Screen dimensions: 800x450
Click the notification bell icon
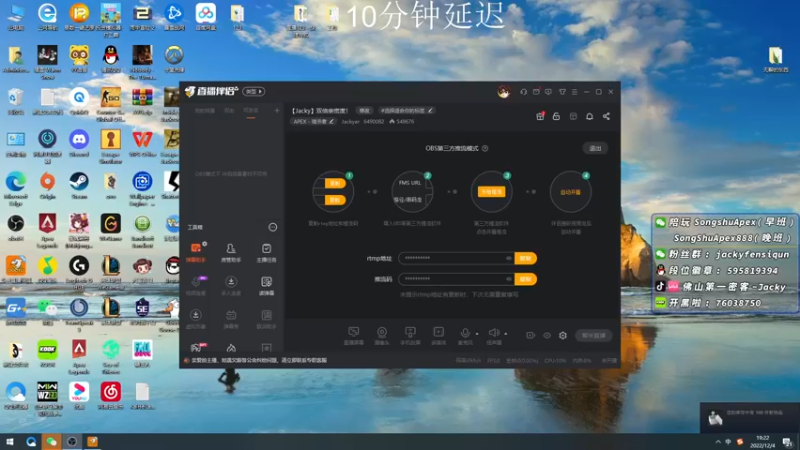pyautogui.click(x=589, y=116)
